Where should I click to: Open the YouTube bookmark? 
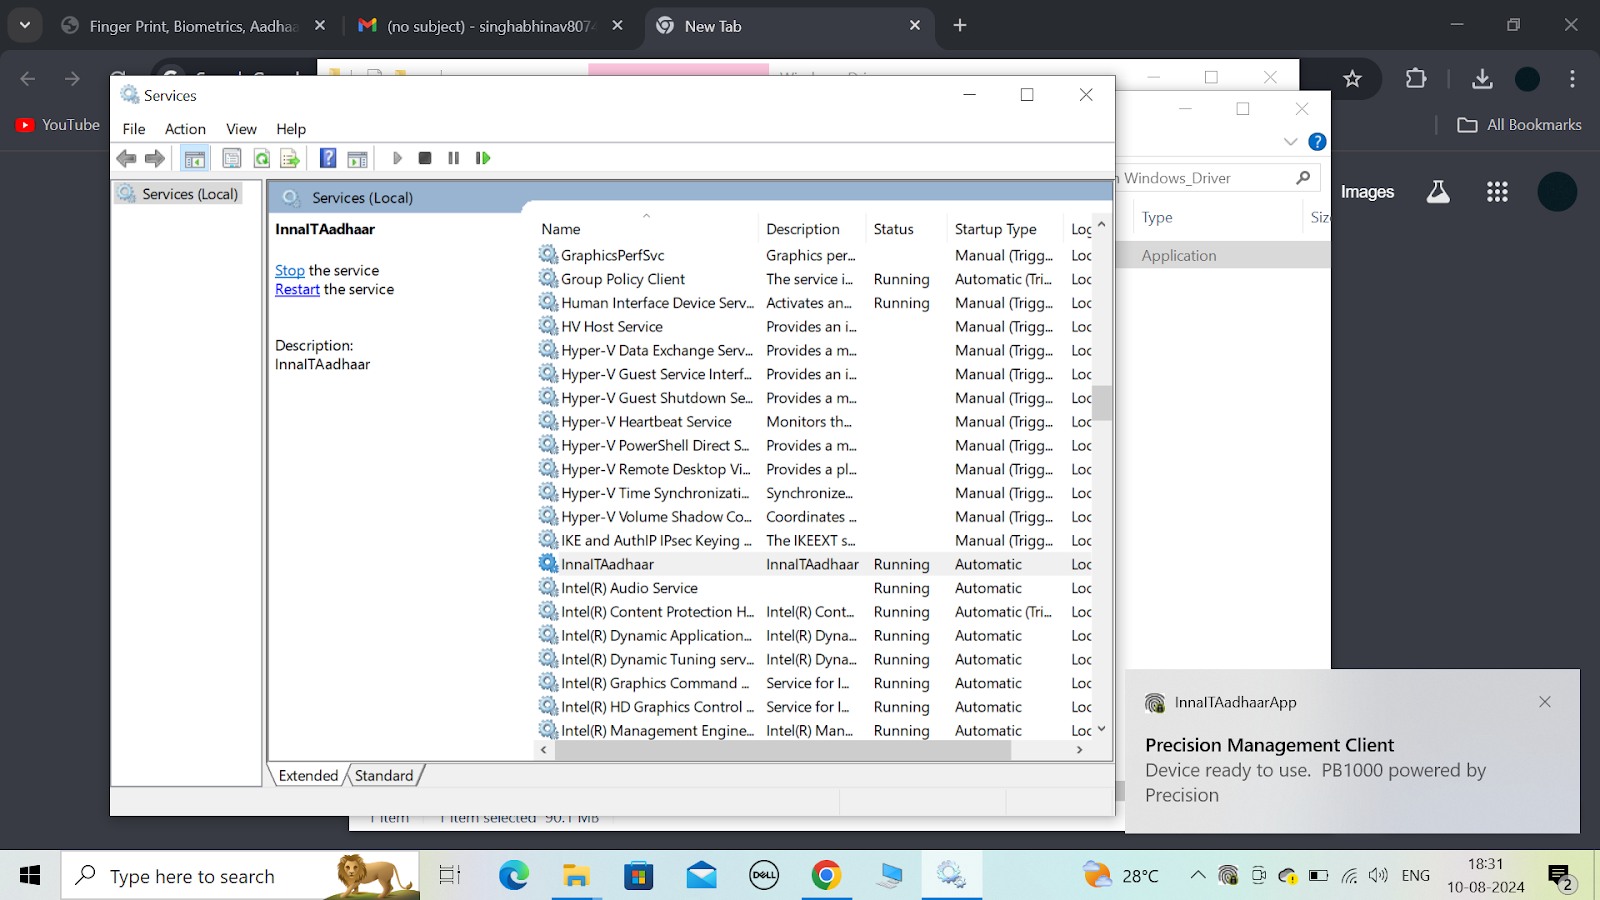pyautogui.click(x=58, y=125)
